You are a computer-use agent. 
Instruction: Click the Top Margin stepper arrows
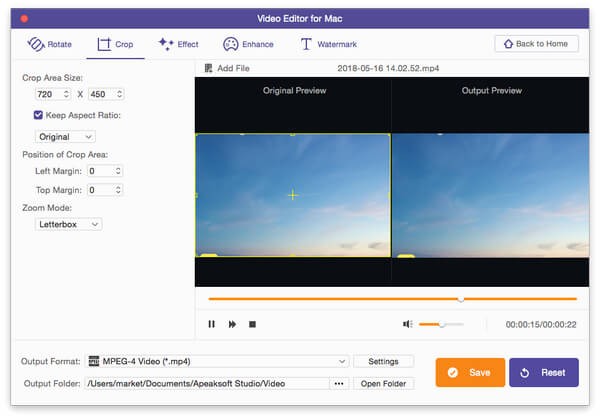click(118, 190)
